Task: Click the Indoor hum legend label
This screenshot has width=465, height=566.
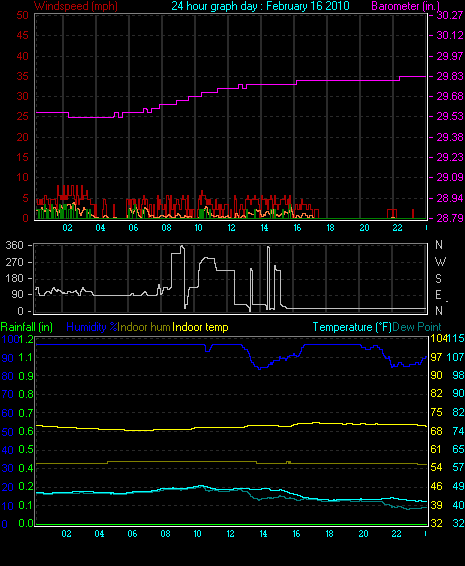Action: pyautogui.click(x=144, y=327)
